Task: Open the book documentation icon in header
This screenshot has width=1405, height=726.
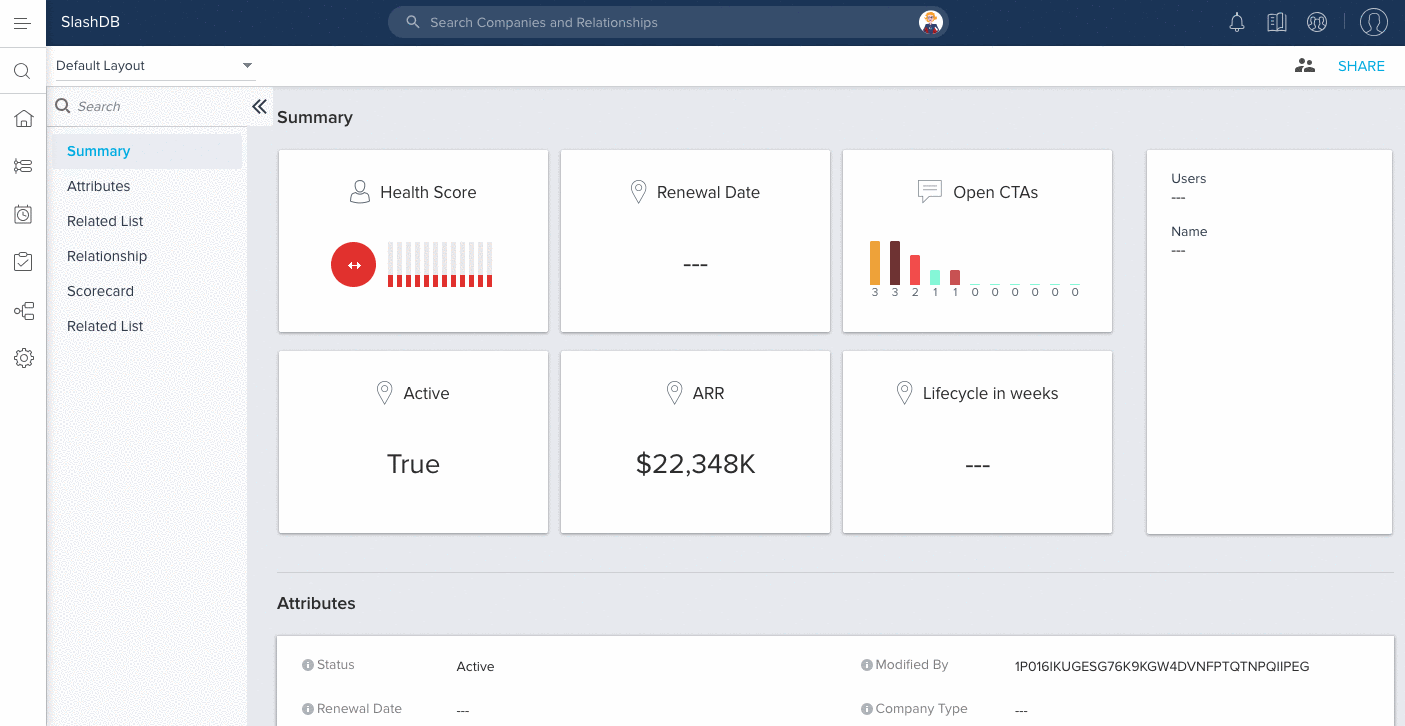Action: (x=1276, y=22)
